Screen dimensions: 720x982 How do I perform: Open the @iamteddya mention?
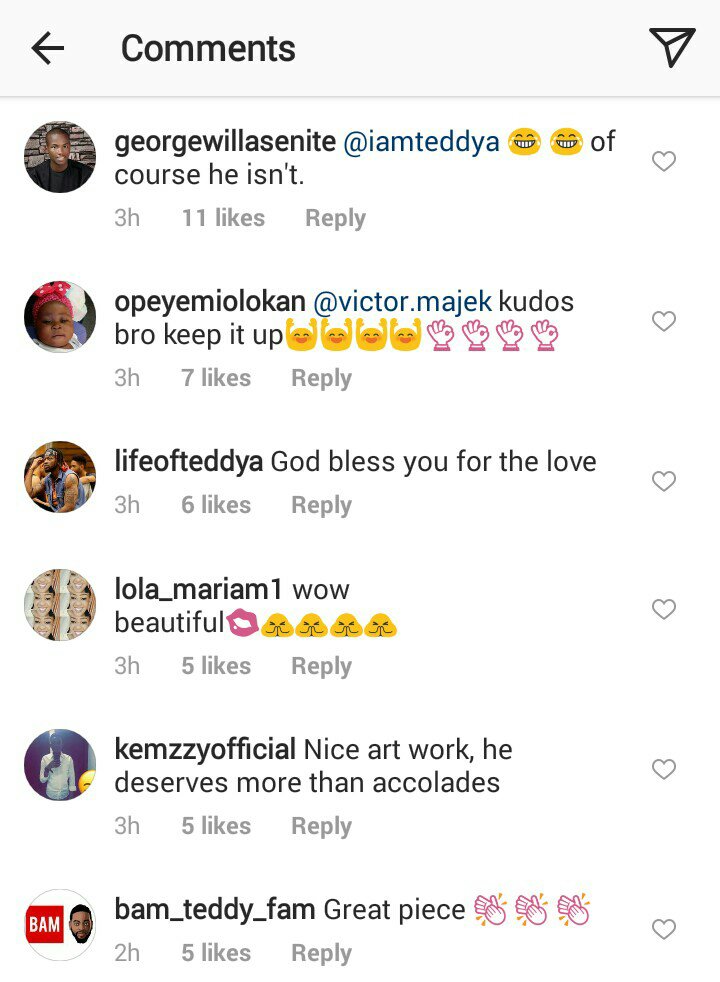(421, 142)
